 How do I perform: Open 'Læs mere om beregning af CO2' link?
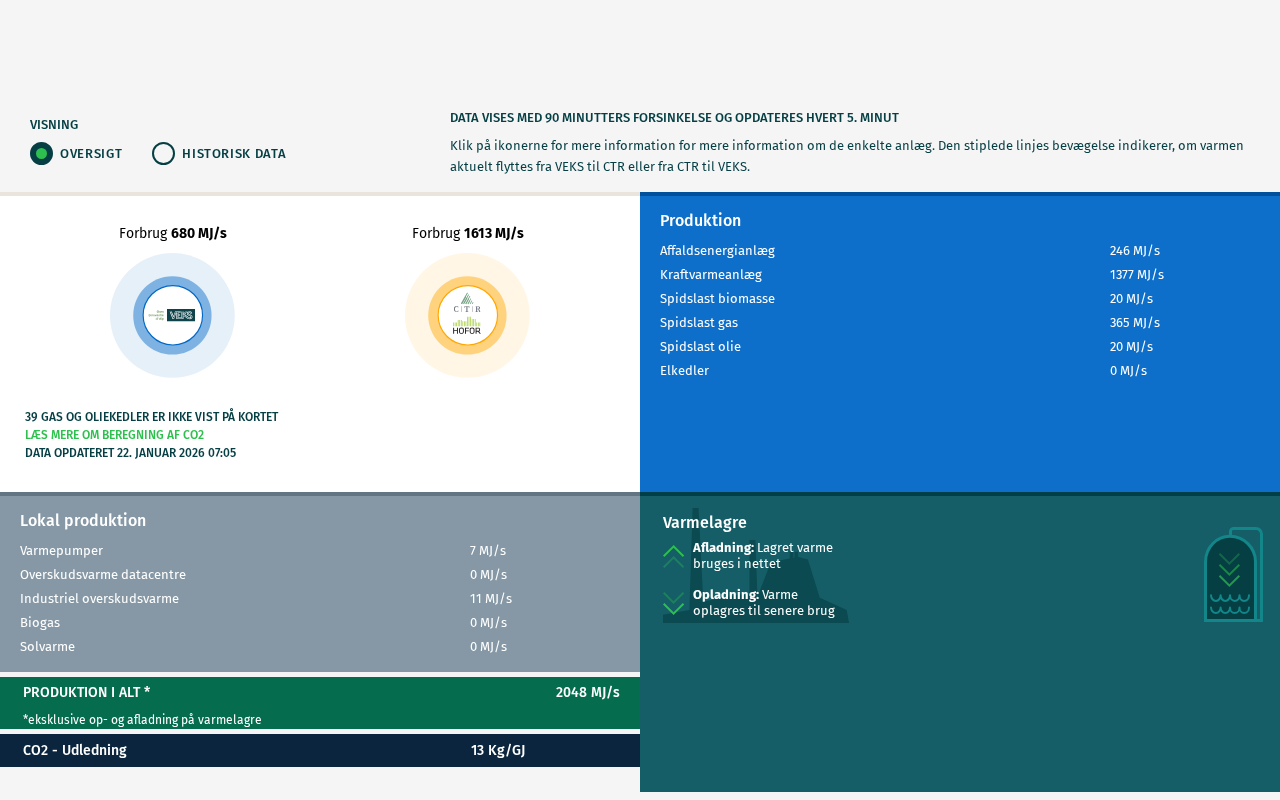114,435
